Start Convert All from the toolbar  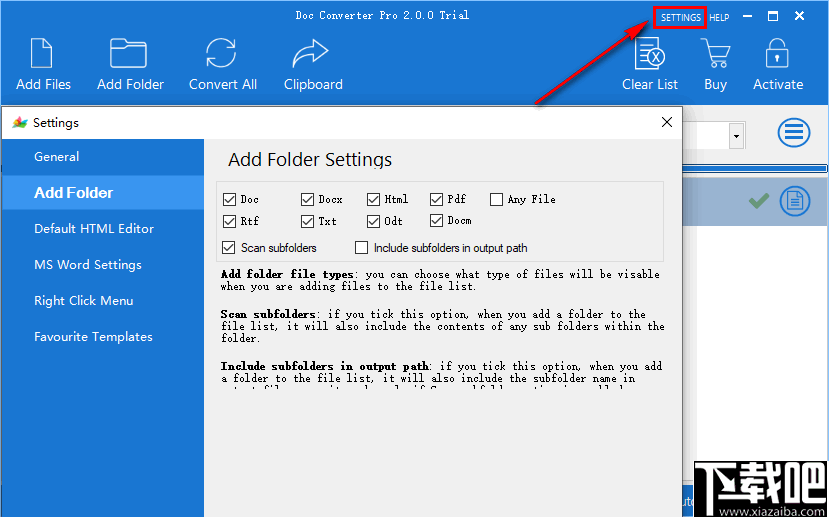click(x=221, y=53)
